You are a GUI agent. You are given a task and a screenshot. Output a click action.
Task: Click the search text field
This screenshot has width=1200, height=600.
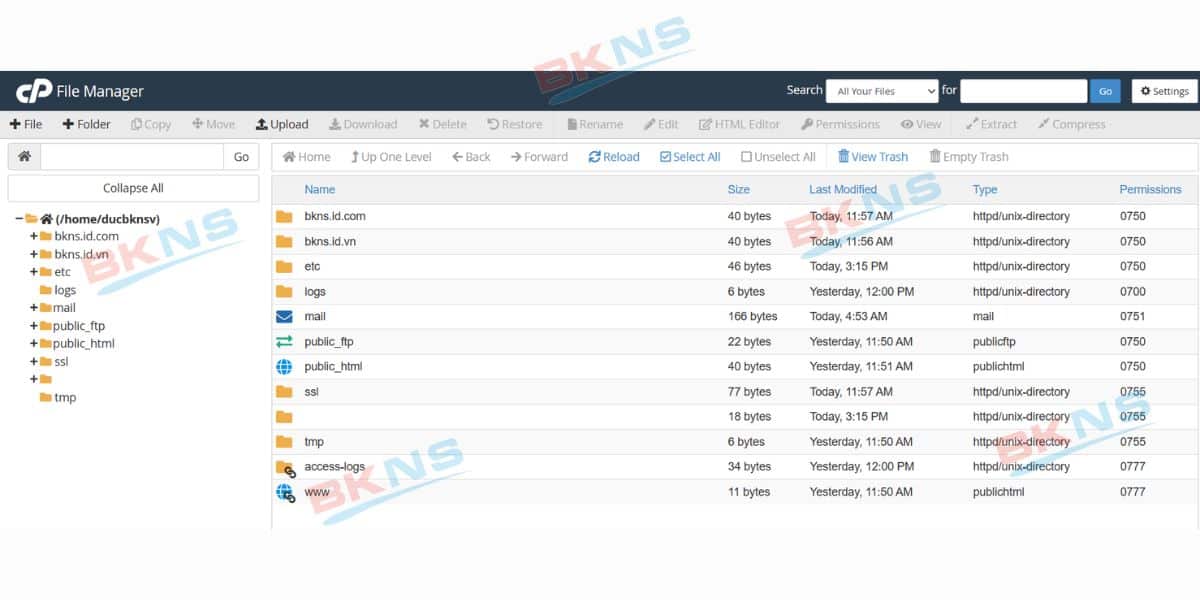1023,91
